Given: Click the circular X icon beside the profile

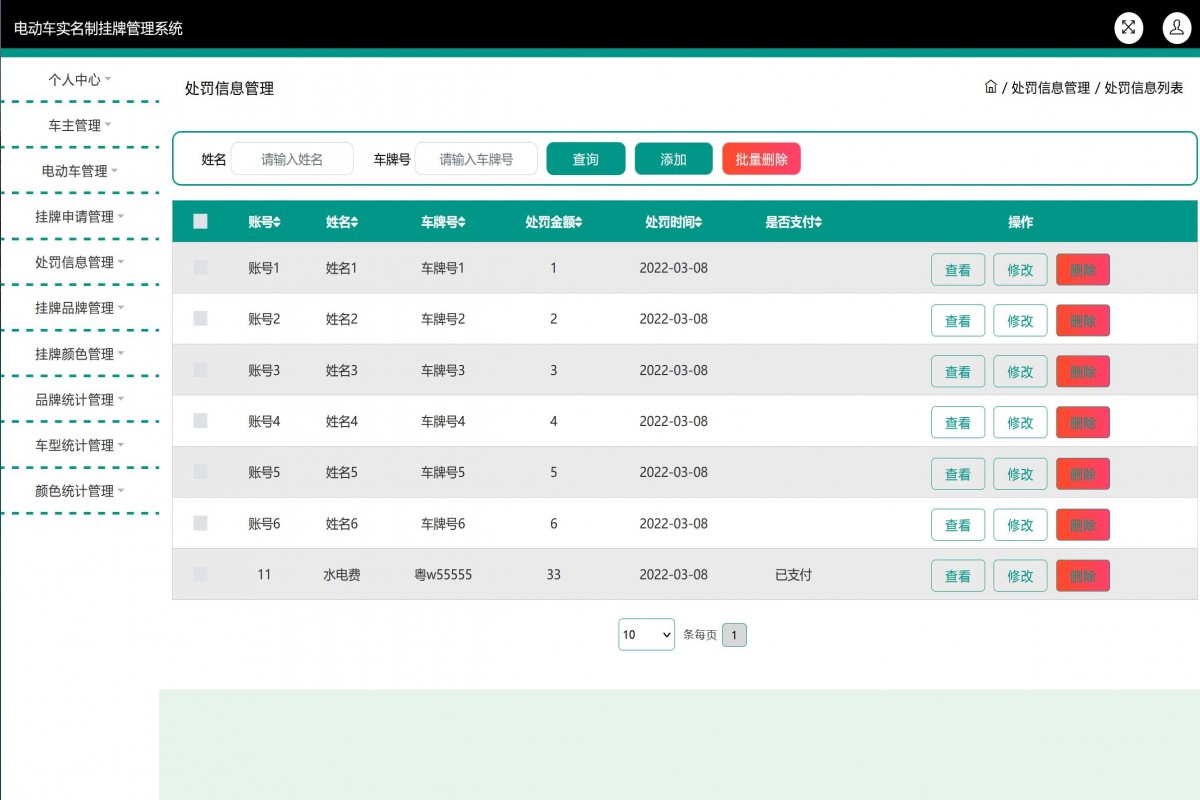Looking at the screenshot, I should point(1128,27).
